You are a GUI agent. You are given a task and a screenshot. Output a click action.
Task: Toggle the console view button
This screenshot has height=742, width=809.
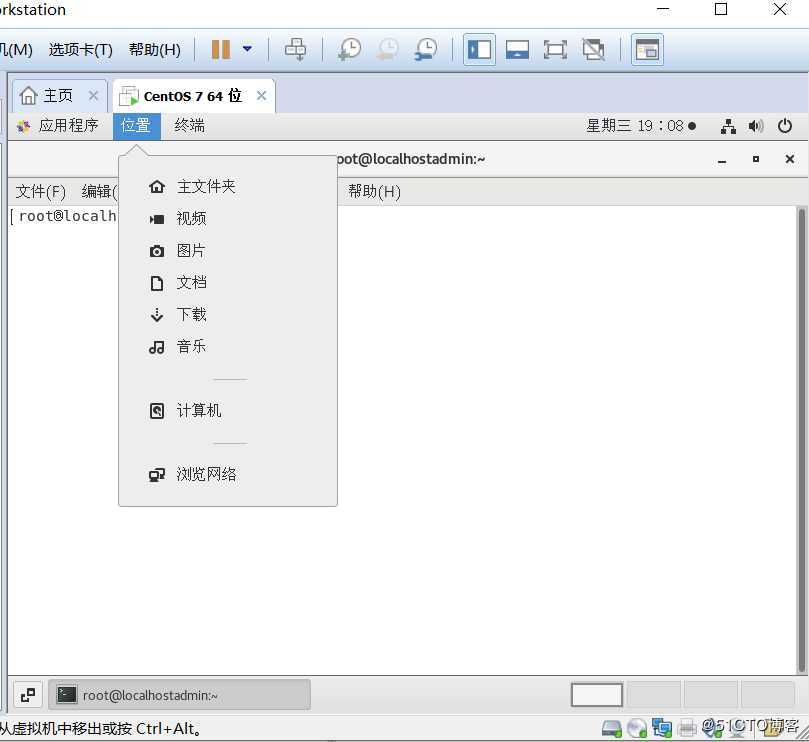click(647, 50)
